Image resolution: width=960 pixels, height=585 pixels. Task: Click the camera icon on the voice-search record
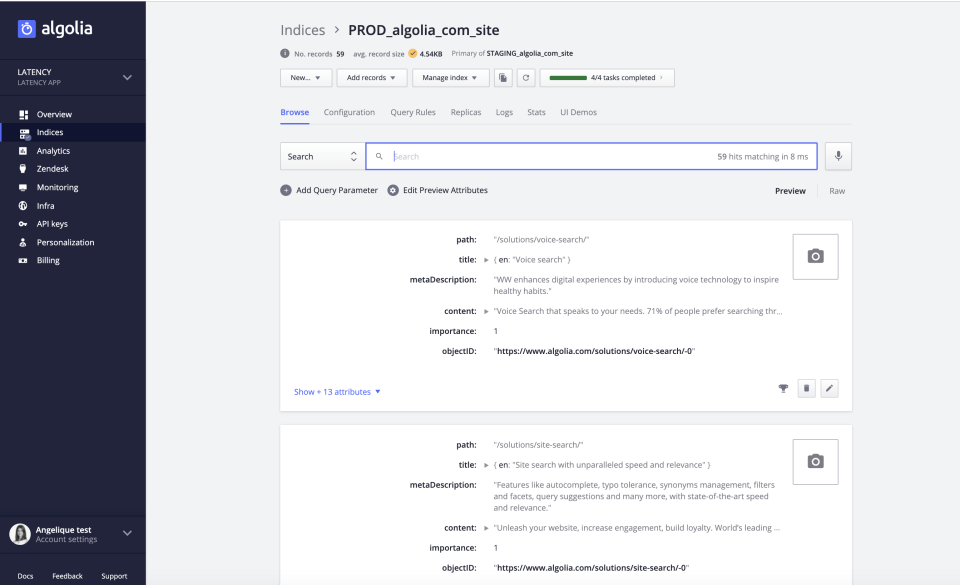tap(815, 256)
